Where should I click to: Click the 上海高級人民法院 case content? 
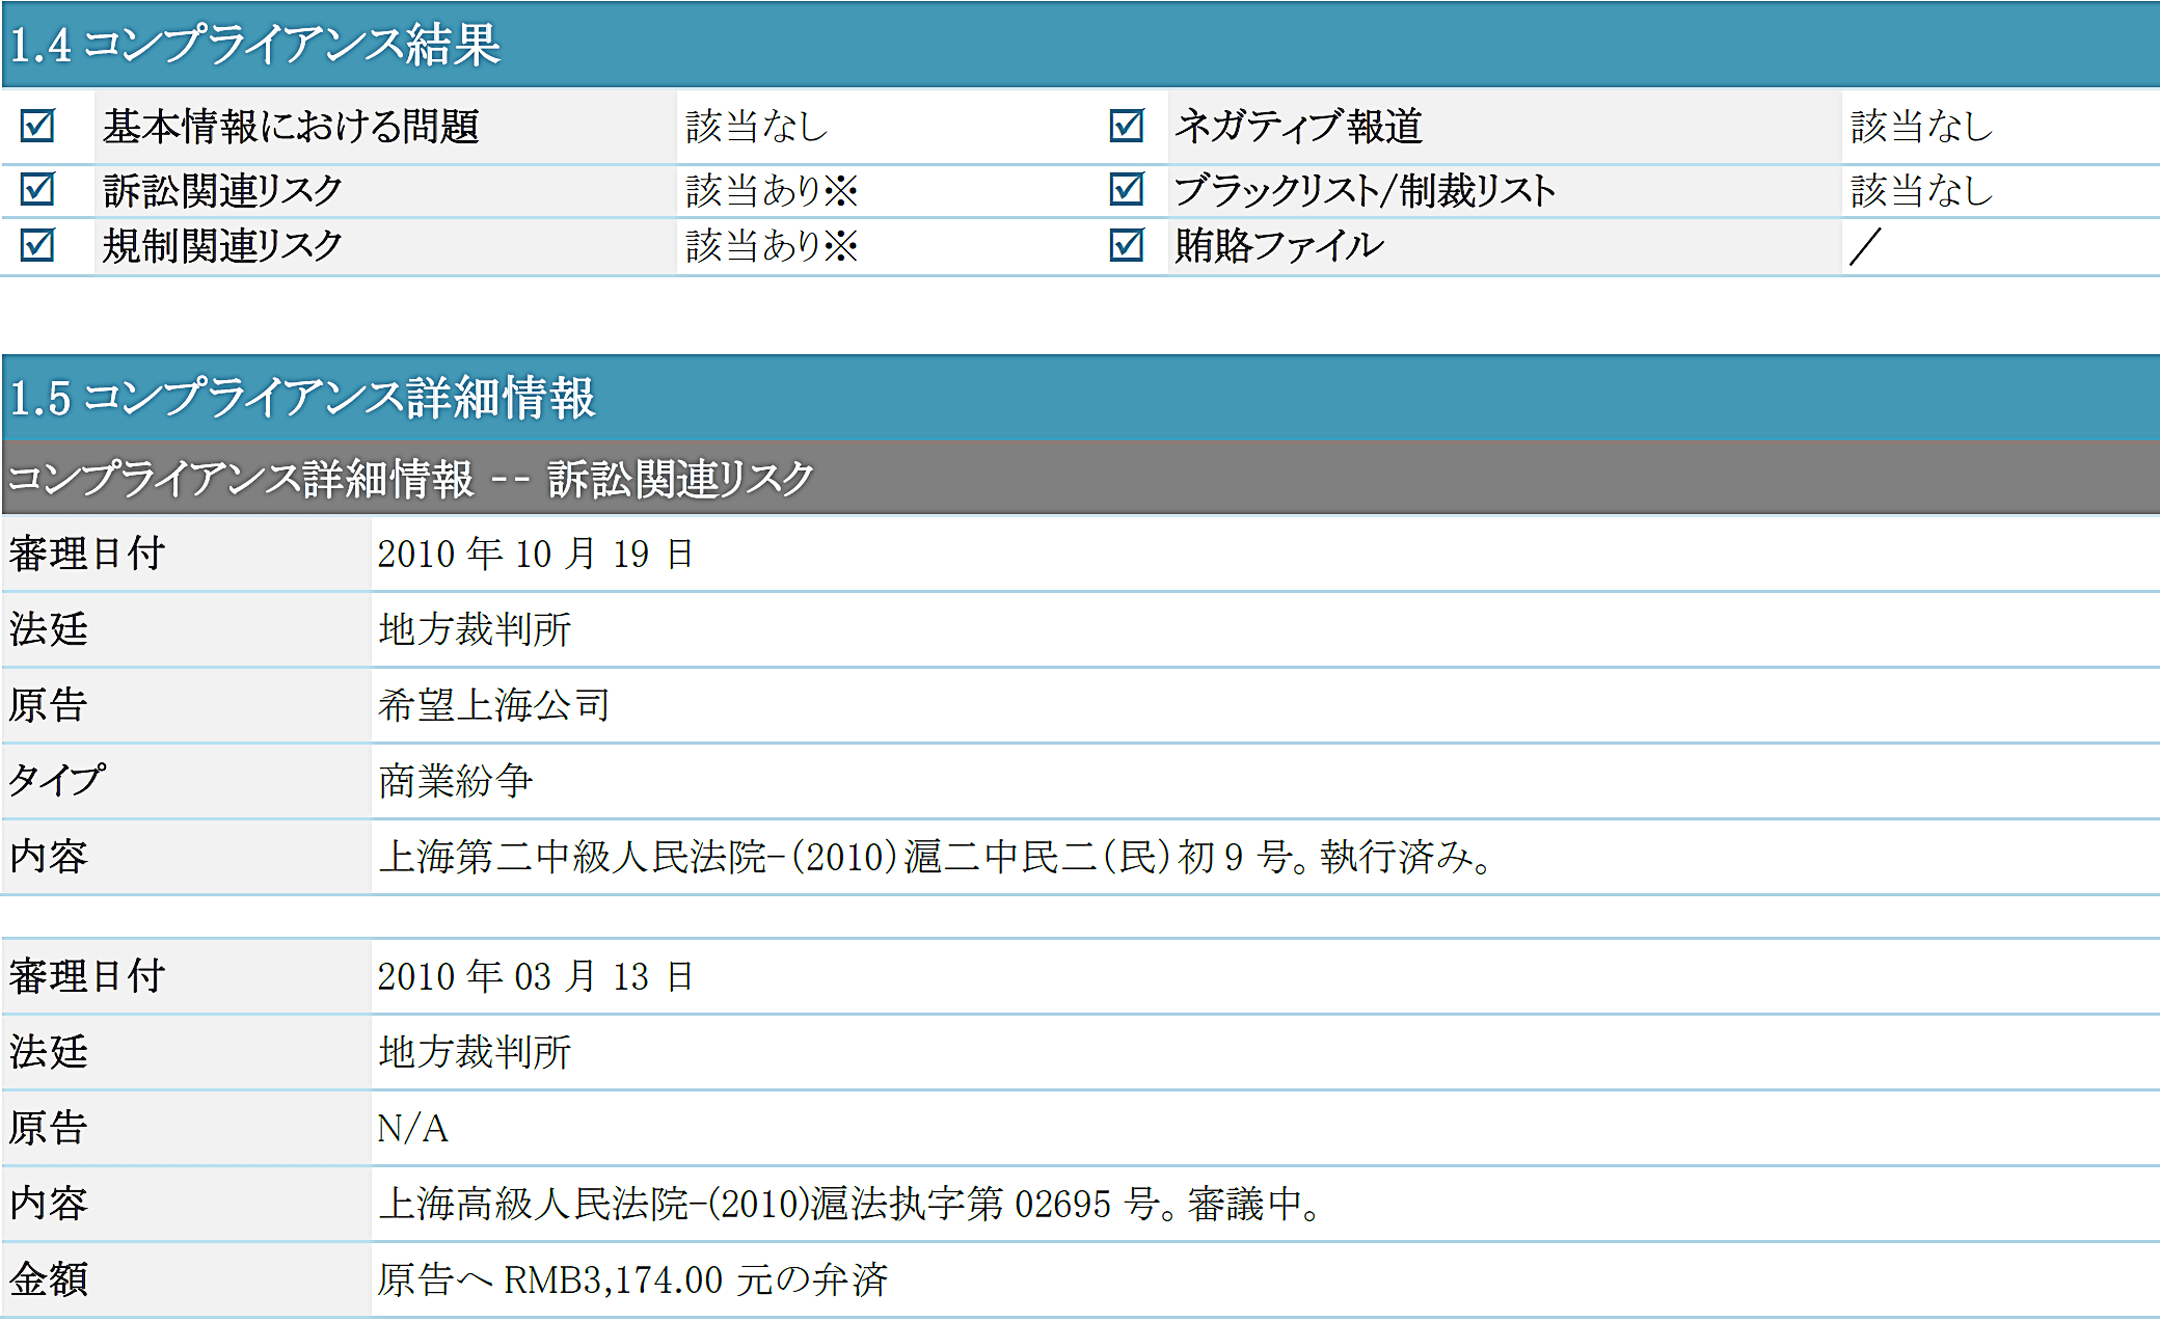tap(850, 1204)
